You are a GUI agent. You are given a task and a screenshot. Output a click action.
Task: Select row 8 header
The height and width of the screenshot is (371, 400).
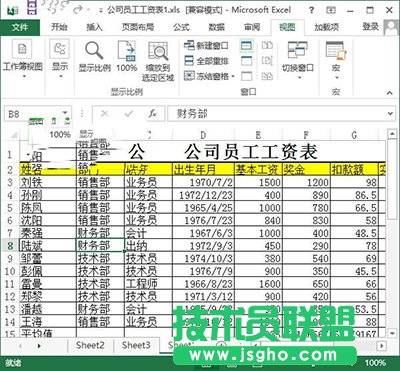(x=10, y=246)
